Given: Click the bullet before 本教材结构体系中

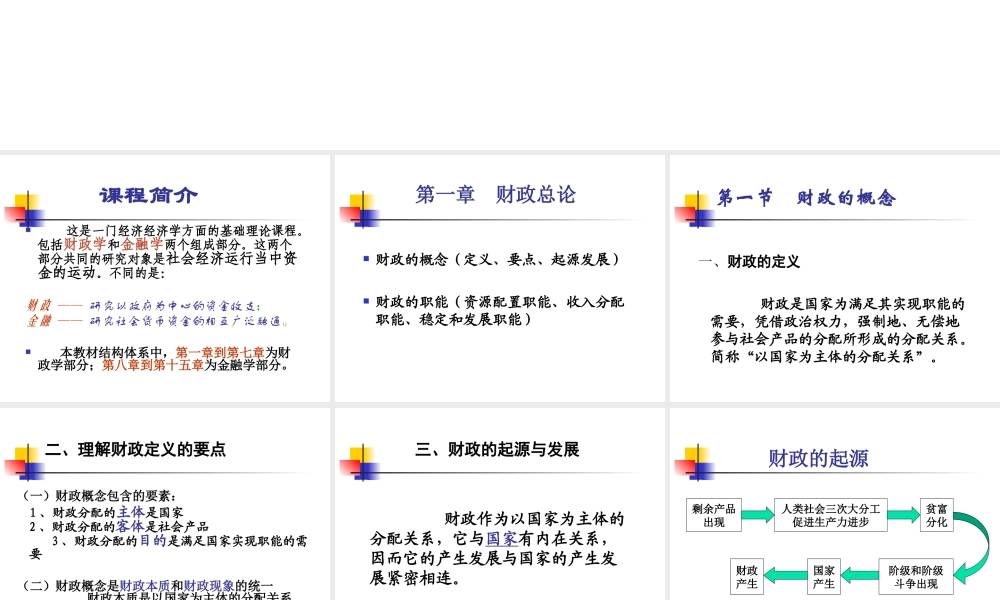Looking at the screenshot, I should point(28,351).
